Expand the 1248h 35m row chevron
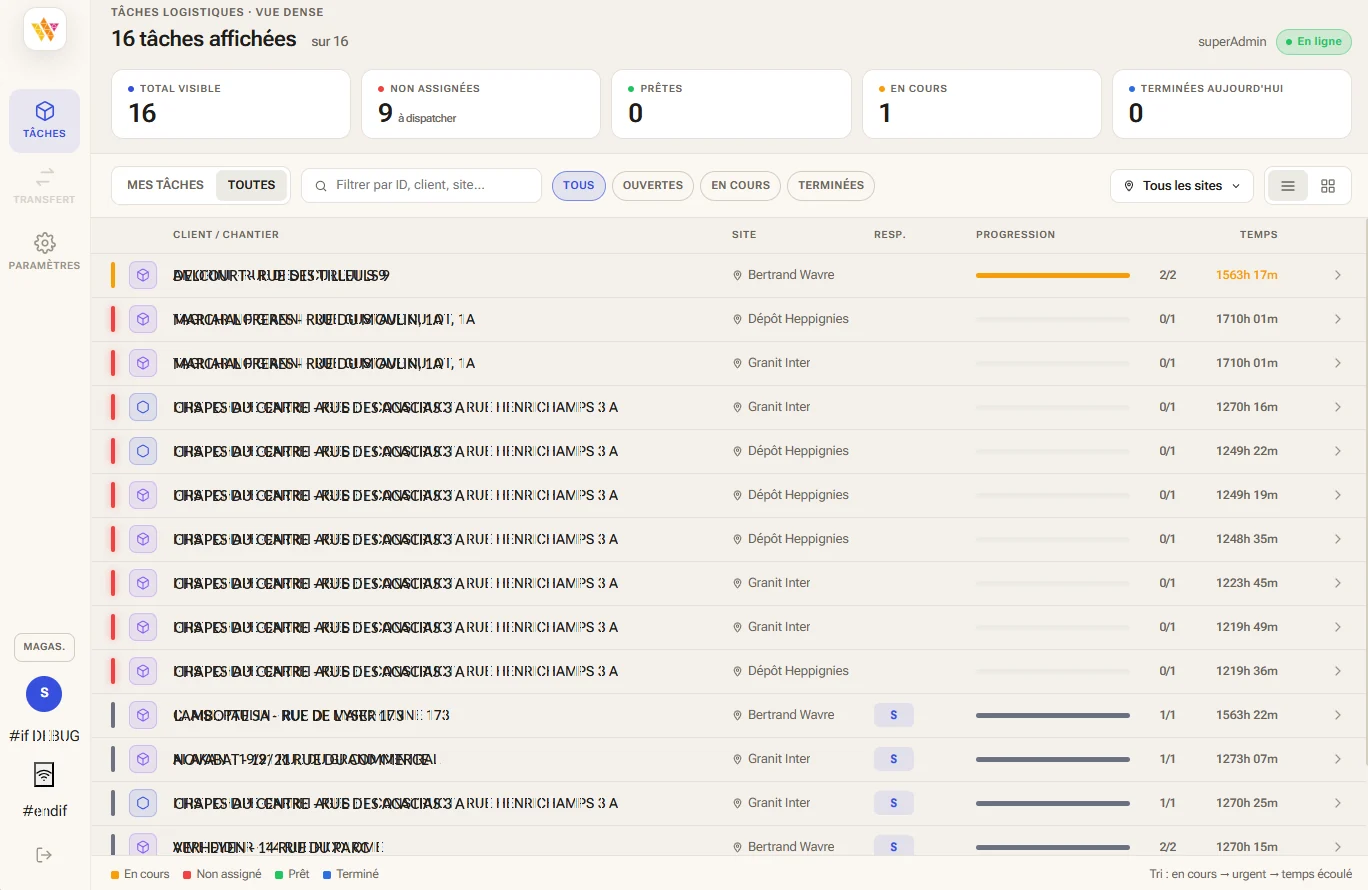Image resolution: width=1368 pixels, height=890 pixels. pos(1338,539)
